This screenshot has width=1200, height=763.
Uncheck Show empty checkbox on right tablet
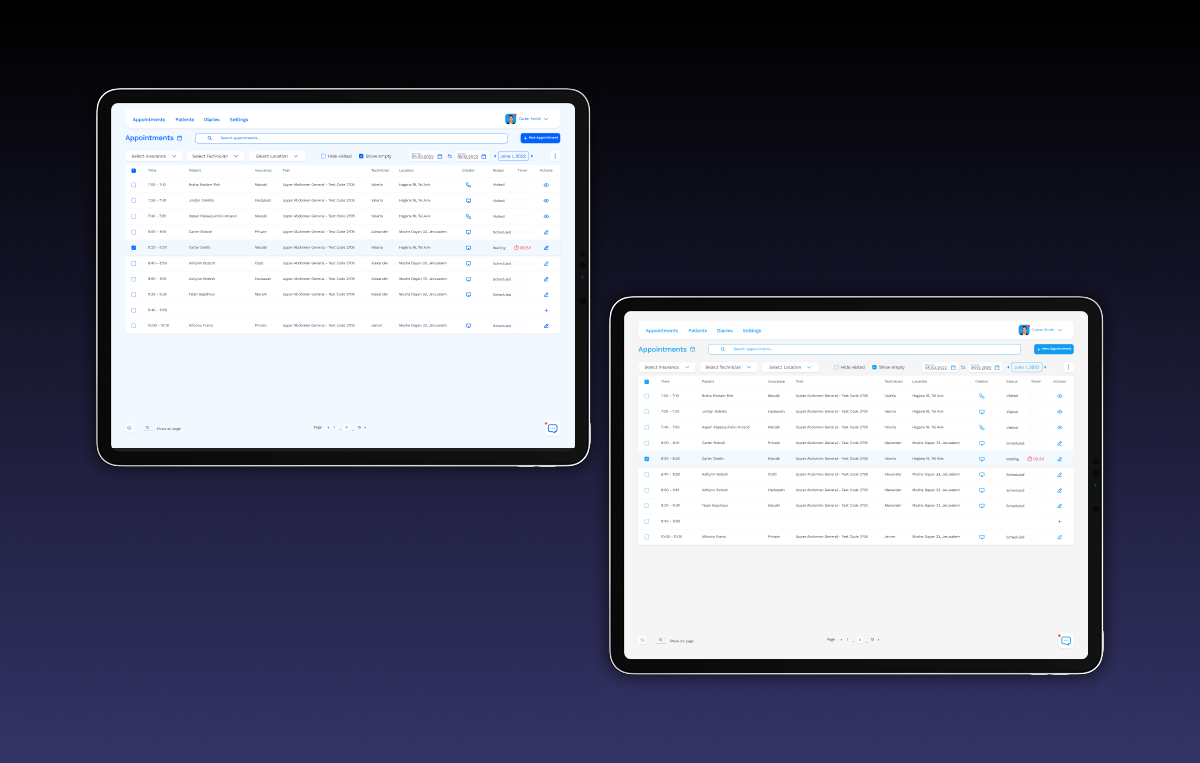click(874, 367)
